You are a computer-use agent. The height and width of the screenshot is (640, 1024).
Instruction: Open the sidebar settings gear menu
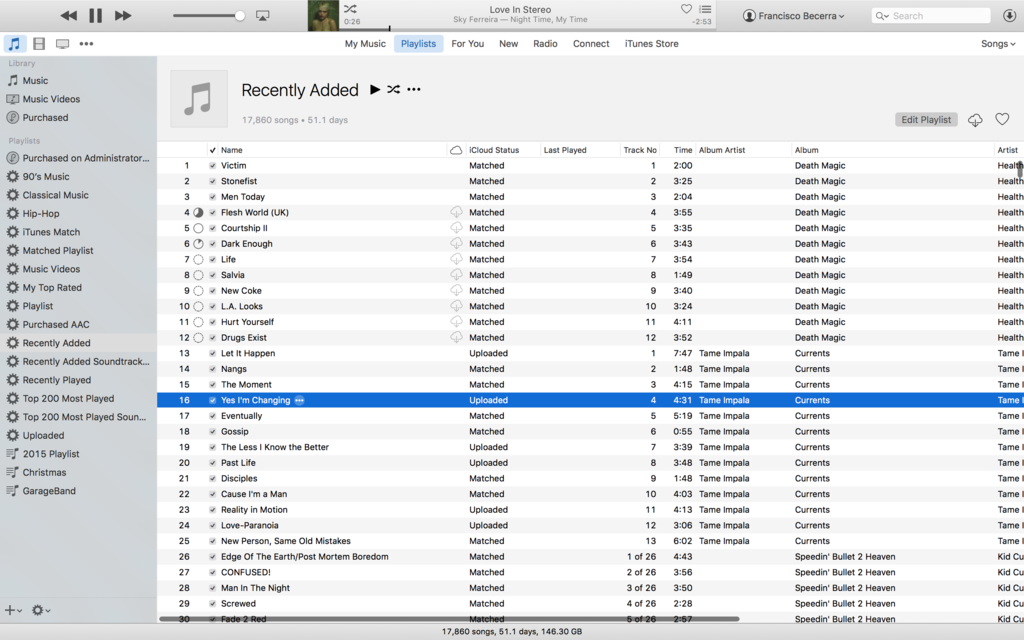41,610
